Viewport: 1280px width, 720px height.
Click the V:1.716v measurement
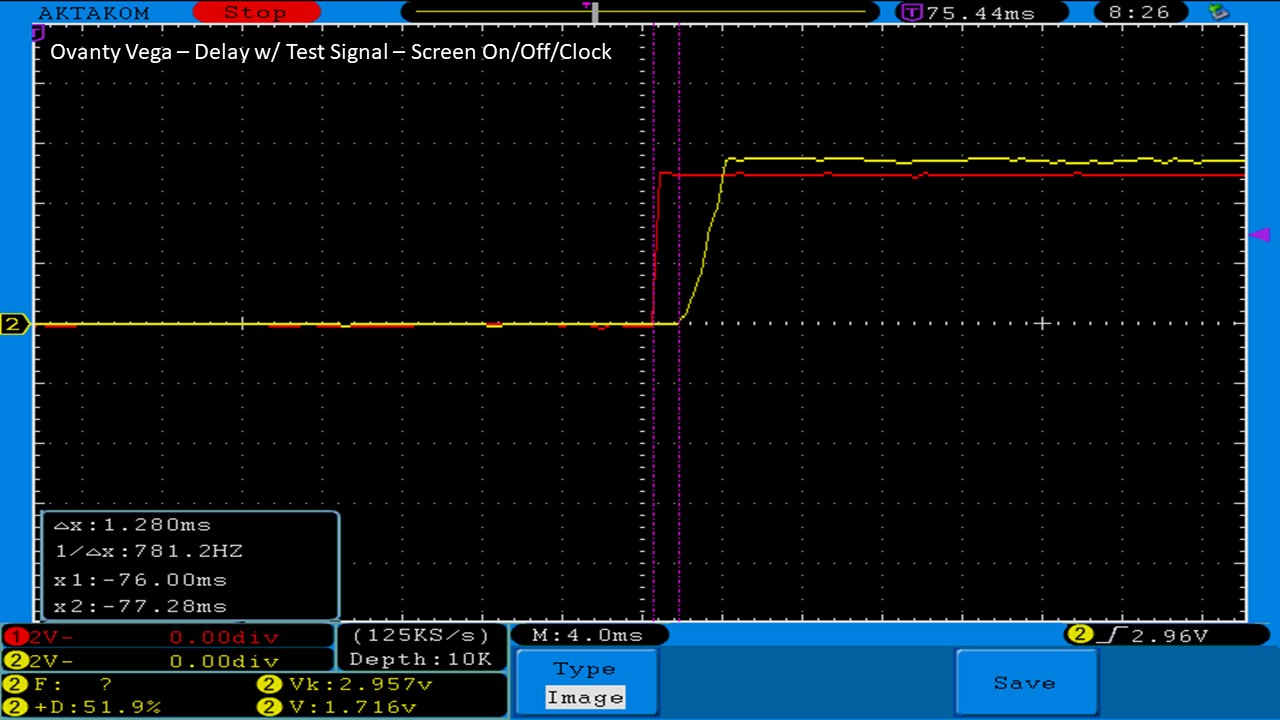(337, 707)
